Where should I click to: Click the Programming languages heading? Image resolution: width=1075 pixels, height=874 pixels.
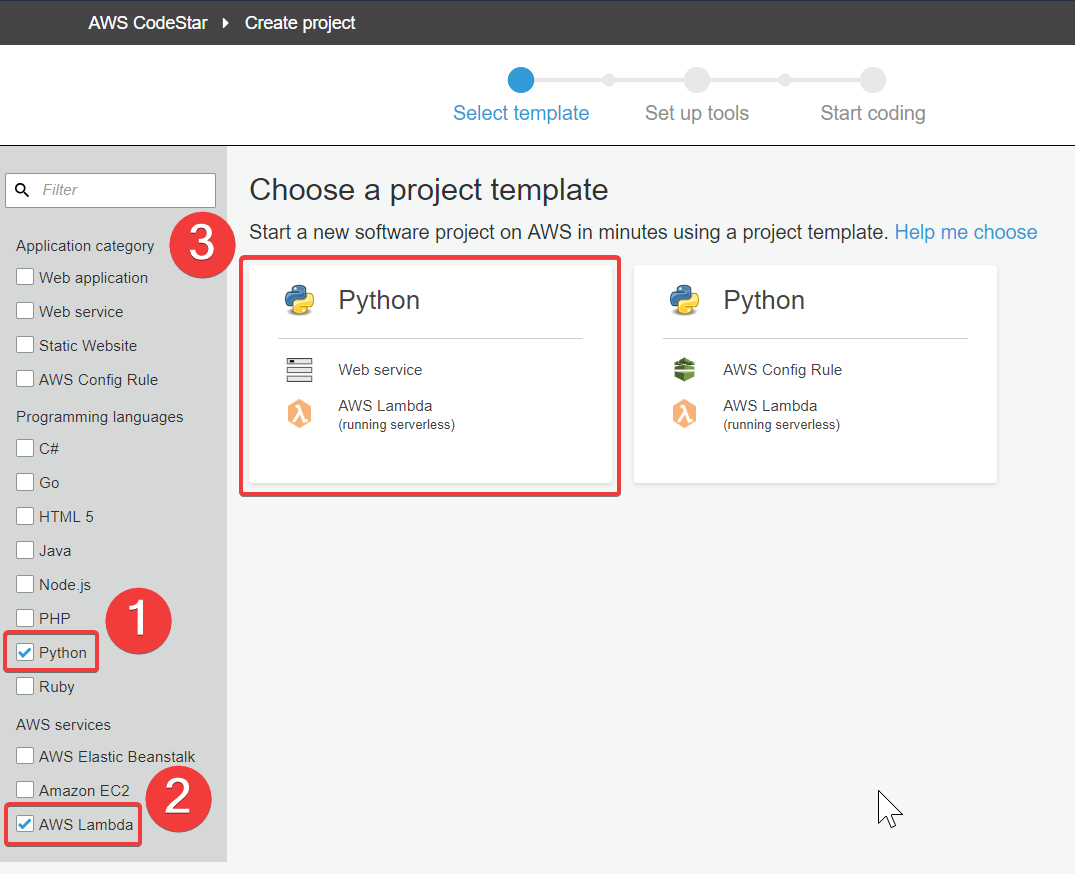[99, 417]
